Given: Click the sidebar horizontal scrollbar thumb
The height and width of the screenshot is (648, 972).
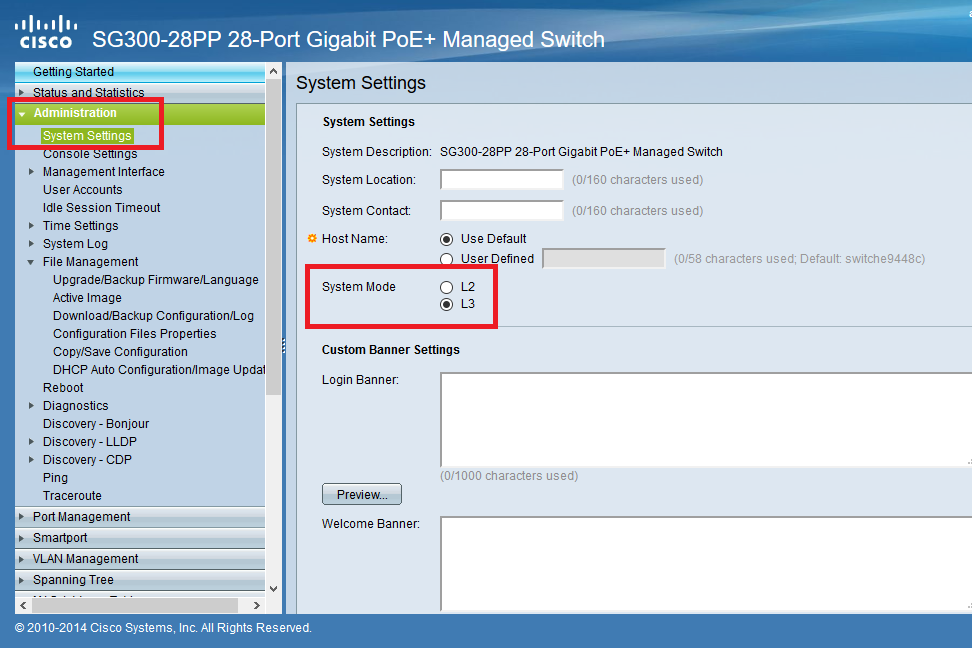Looking at the screenshot, I should pyautogui.click(x=135, y=605).
